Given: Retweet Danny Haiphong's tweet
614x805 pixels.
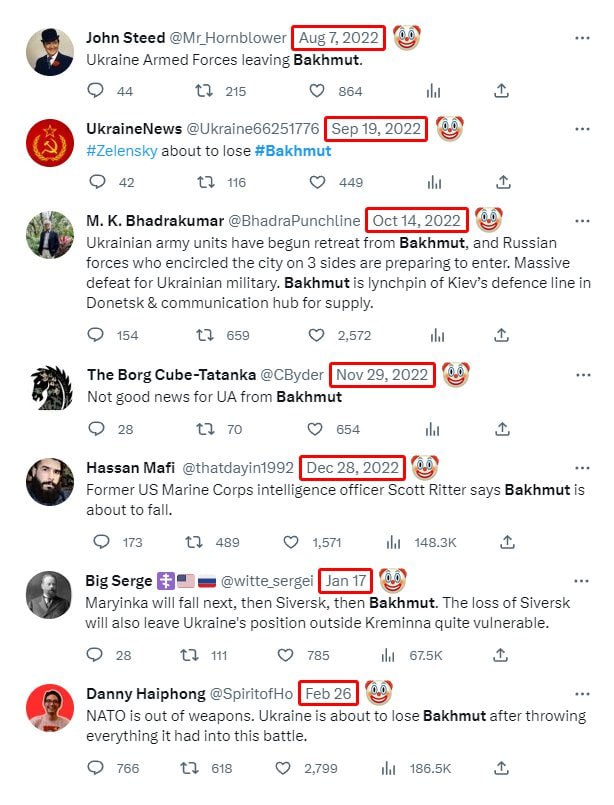Looking at the screenshot, I should (189, 768).
